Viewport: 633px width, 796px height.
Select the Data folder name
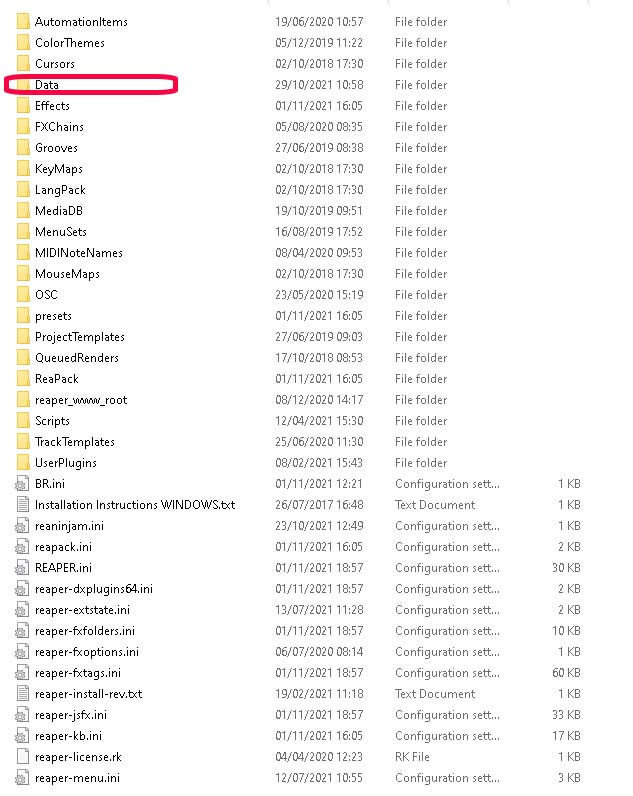[47, 85]
